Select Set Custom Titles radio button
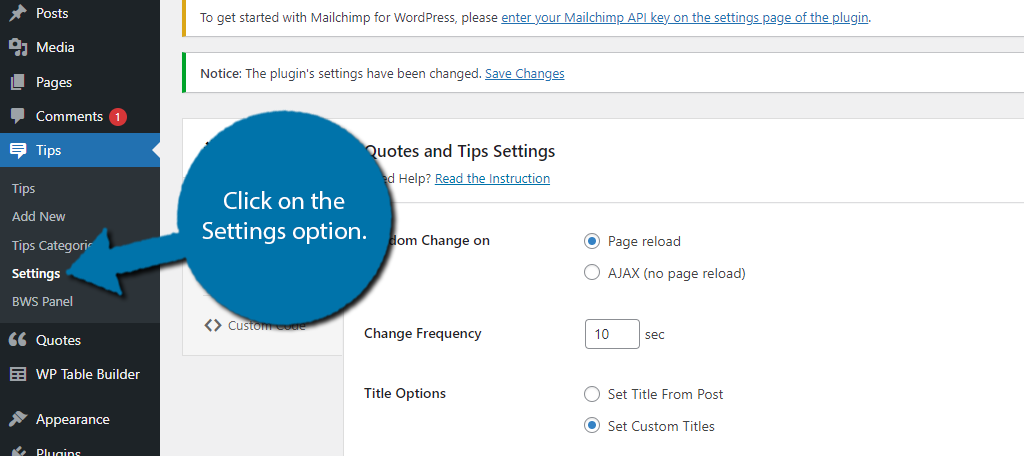Viewport: 1024px width, 456px height. [591, 426]
